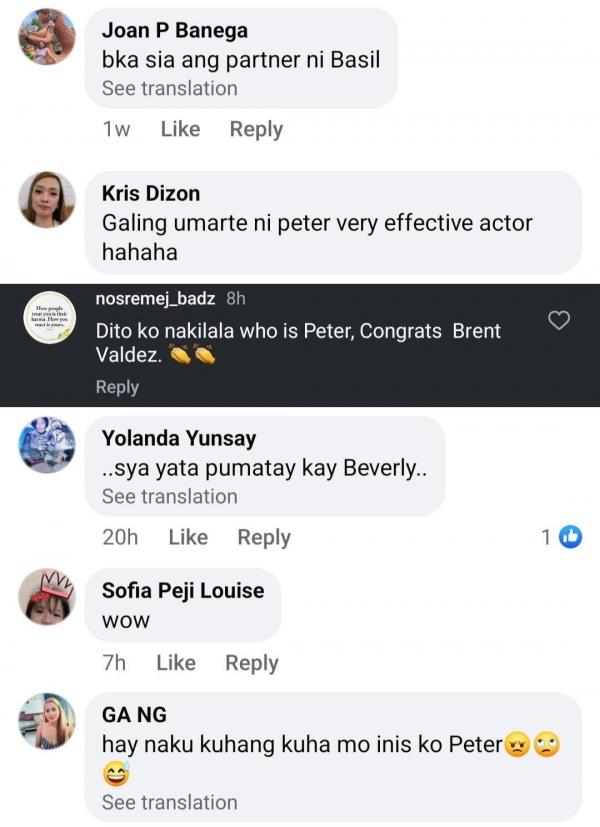Reply to Yolanda Yunsay's comment

tap(264, 537)
